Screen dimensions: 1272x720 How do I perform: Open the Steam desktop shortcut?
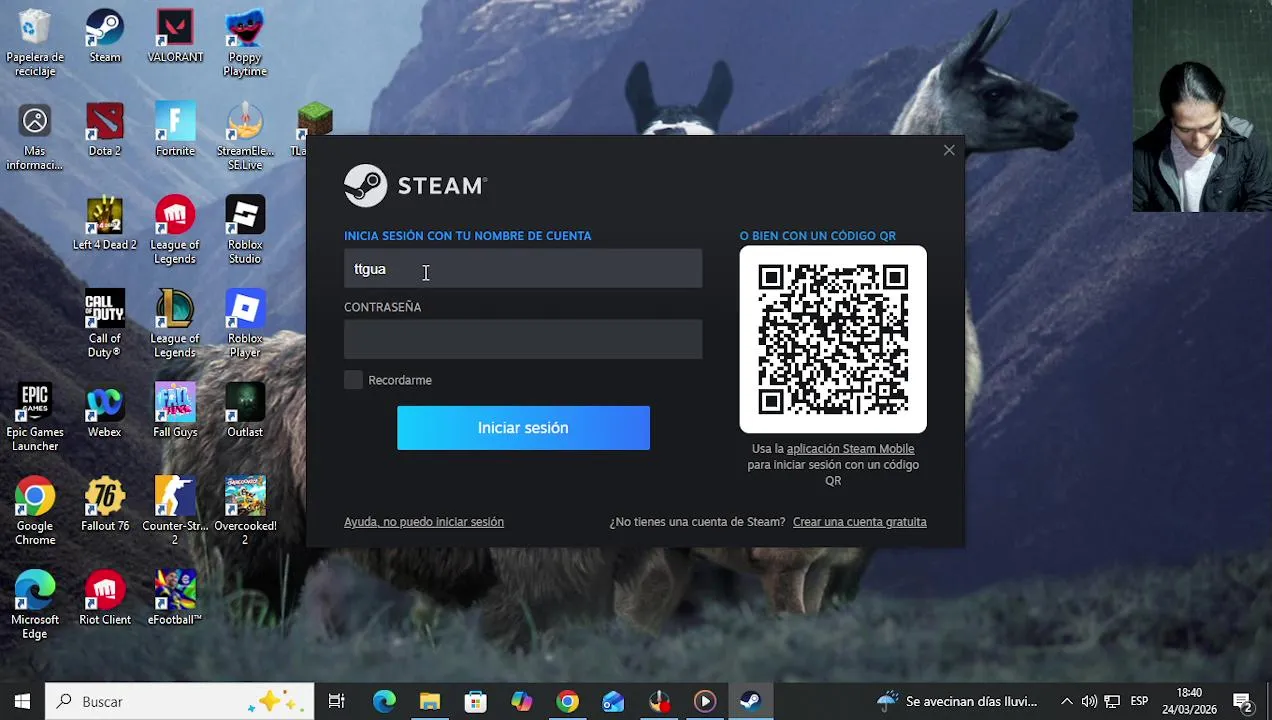point(105,36)
